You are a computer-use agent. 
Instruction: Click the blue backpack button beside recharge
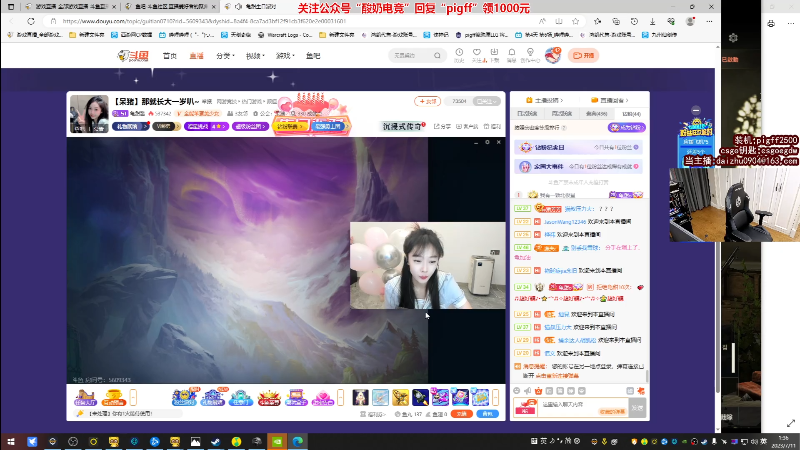pos(487,414)
